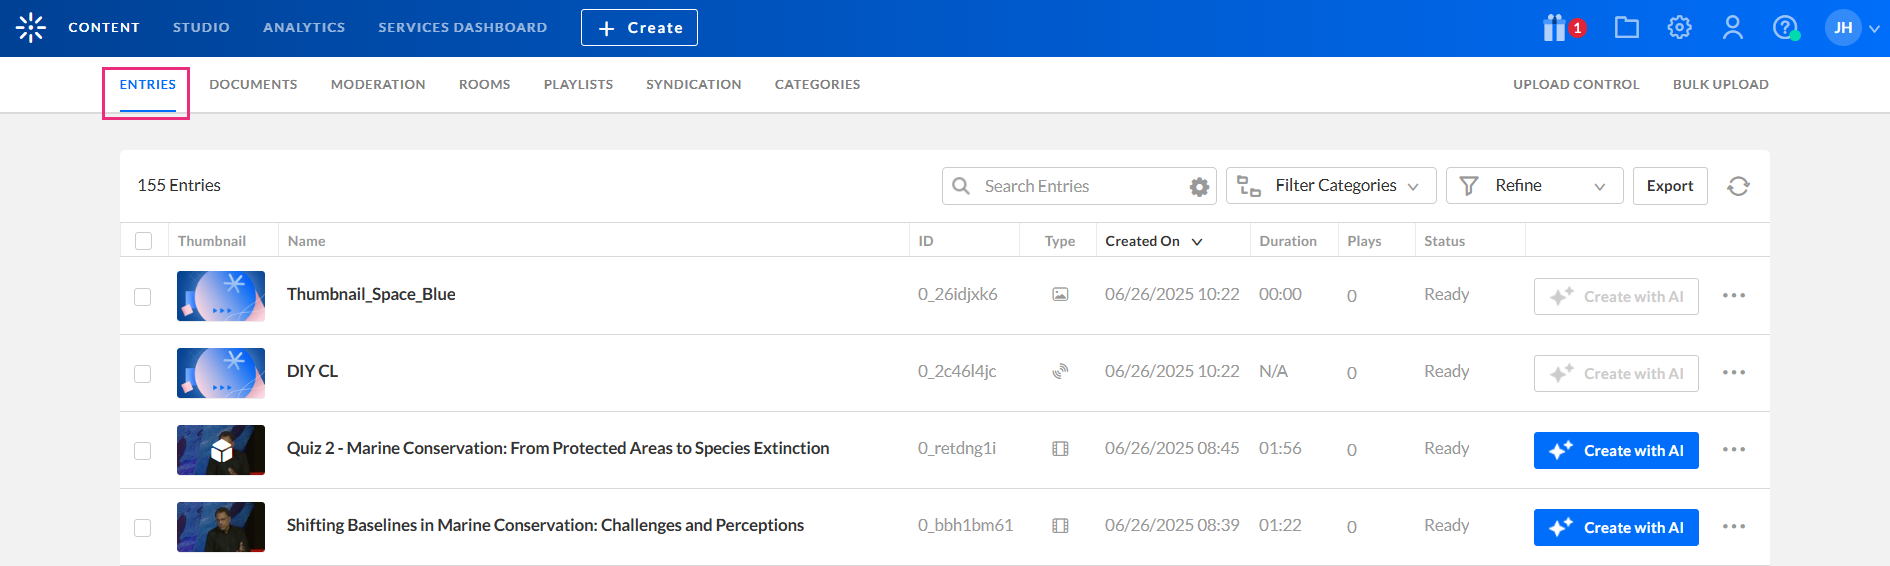Viewport: 1890px width, 566px height.
Task: Open search settings gear in search box
Action: click(1199, 187)
